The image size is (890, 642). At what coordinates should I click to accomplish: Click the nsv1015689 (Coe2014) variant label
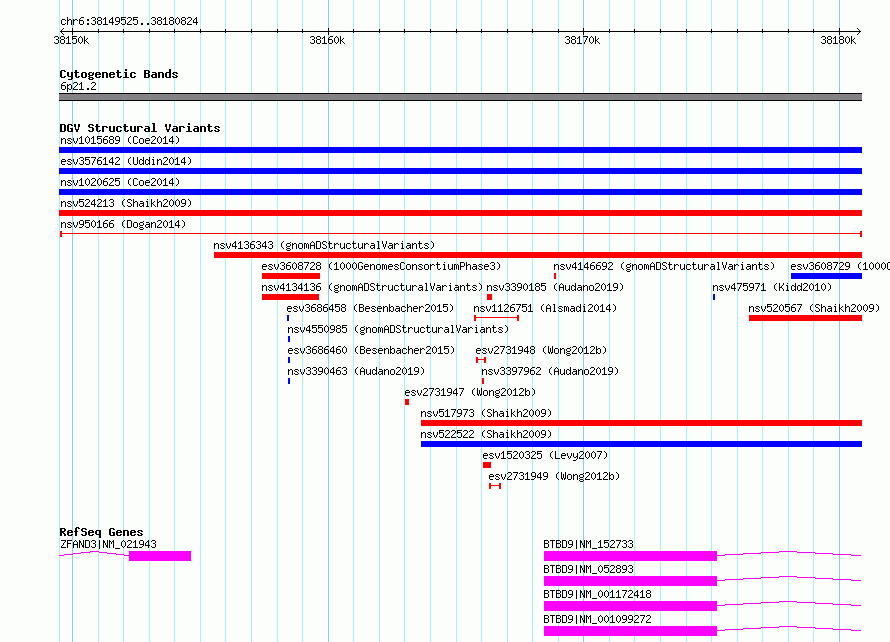pos(120,140)
